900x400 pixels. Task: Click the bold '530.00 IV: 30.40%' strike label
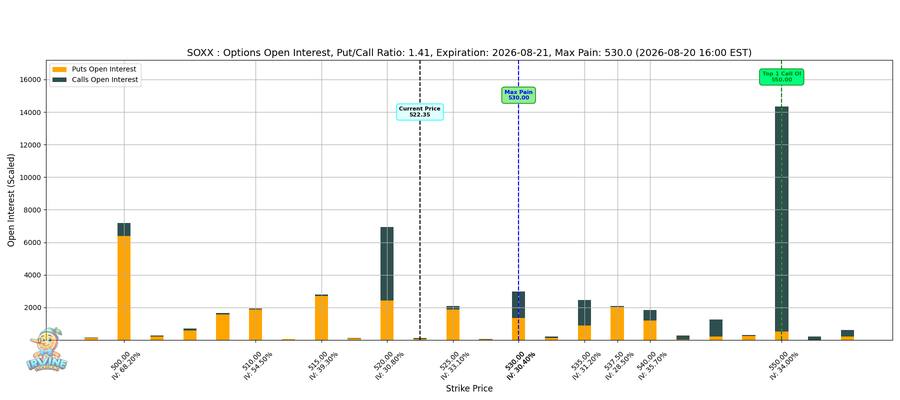tap(520, 366)
